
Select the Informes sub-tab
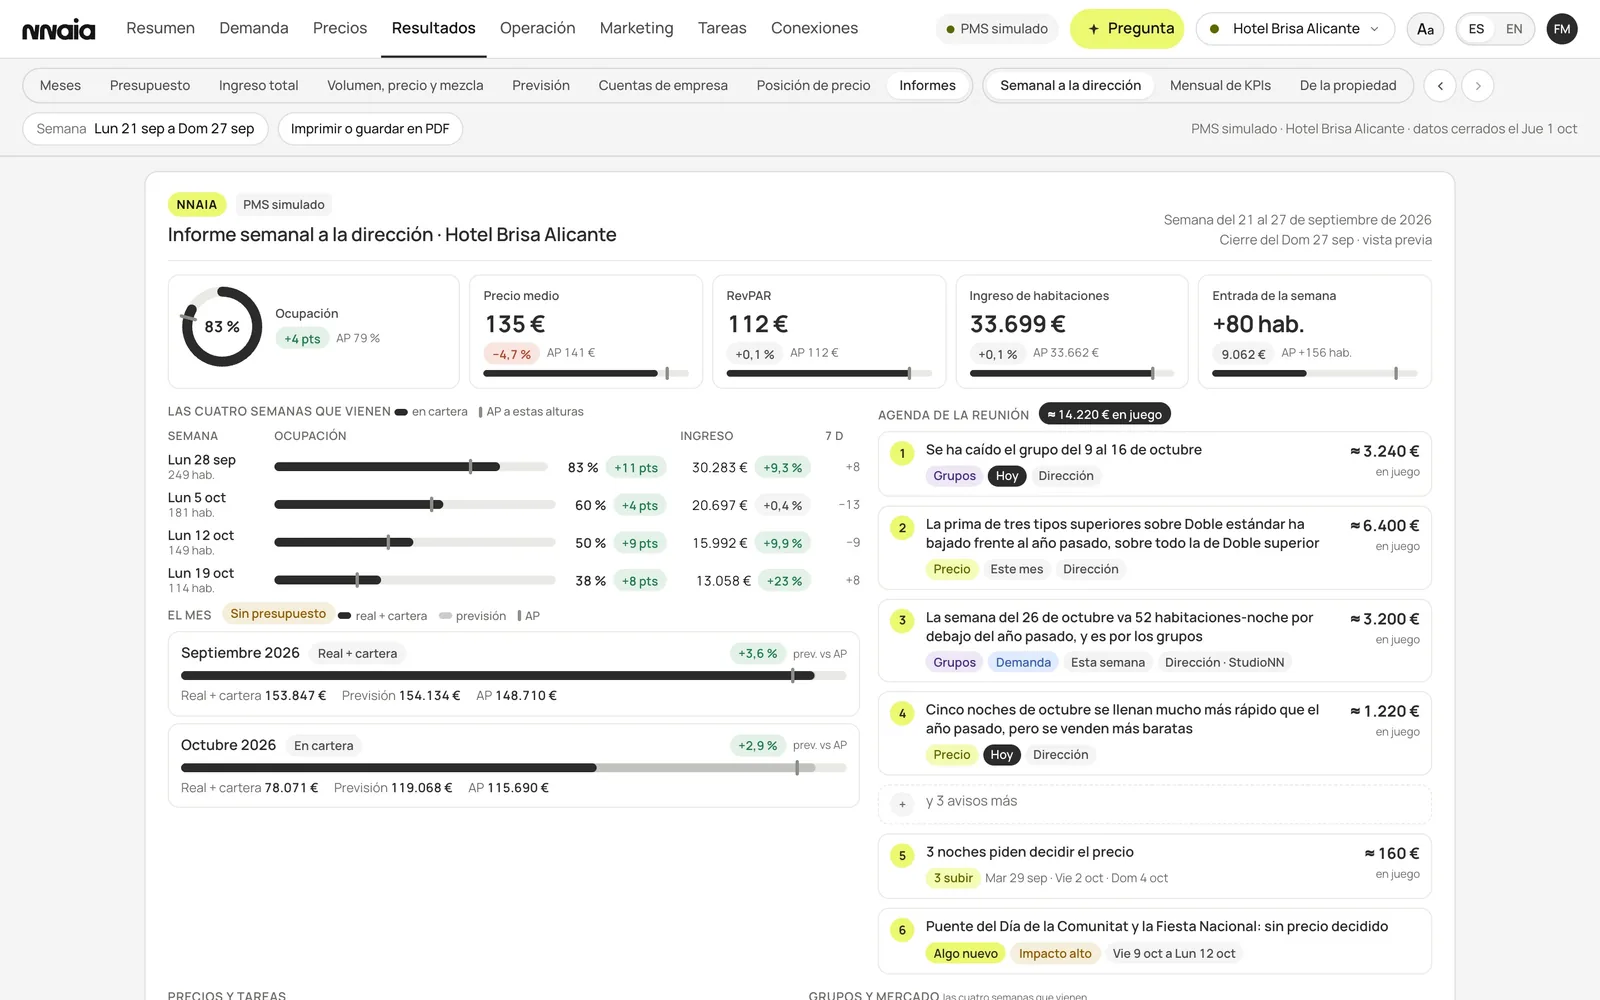click(927, 86)
